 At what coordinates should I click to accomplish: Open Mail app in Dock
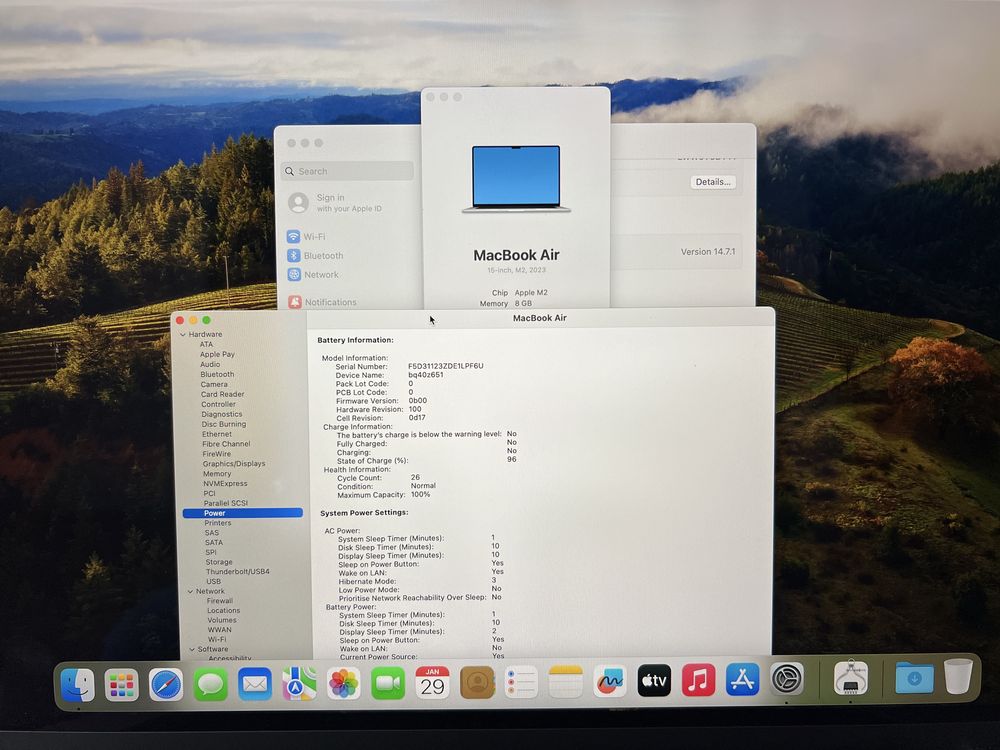[254, 684]
